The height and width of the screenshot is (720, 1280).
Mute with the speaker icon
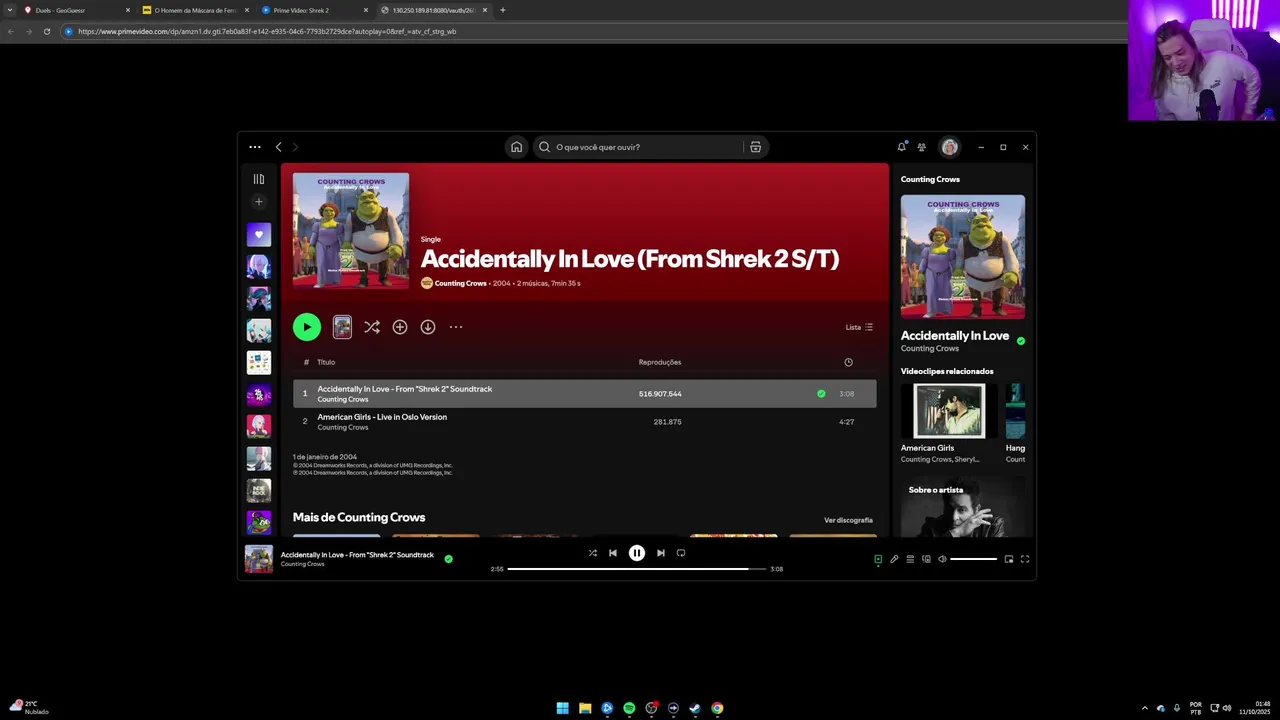point(942,559)
